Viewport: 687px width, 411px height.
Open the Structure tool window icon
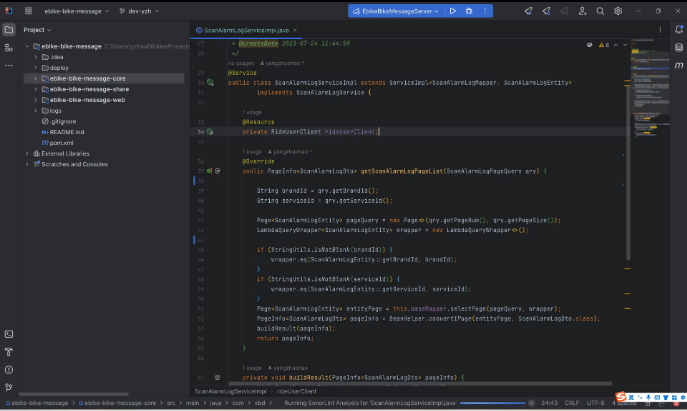click(9, 47)
